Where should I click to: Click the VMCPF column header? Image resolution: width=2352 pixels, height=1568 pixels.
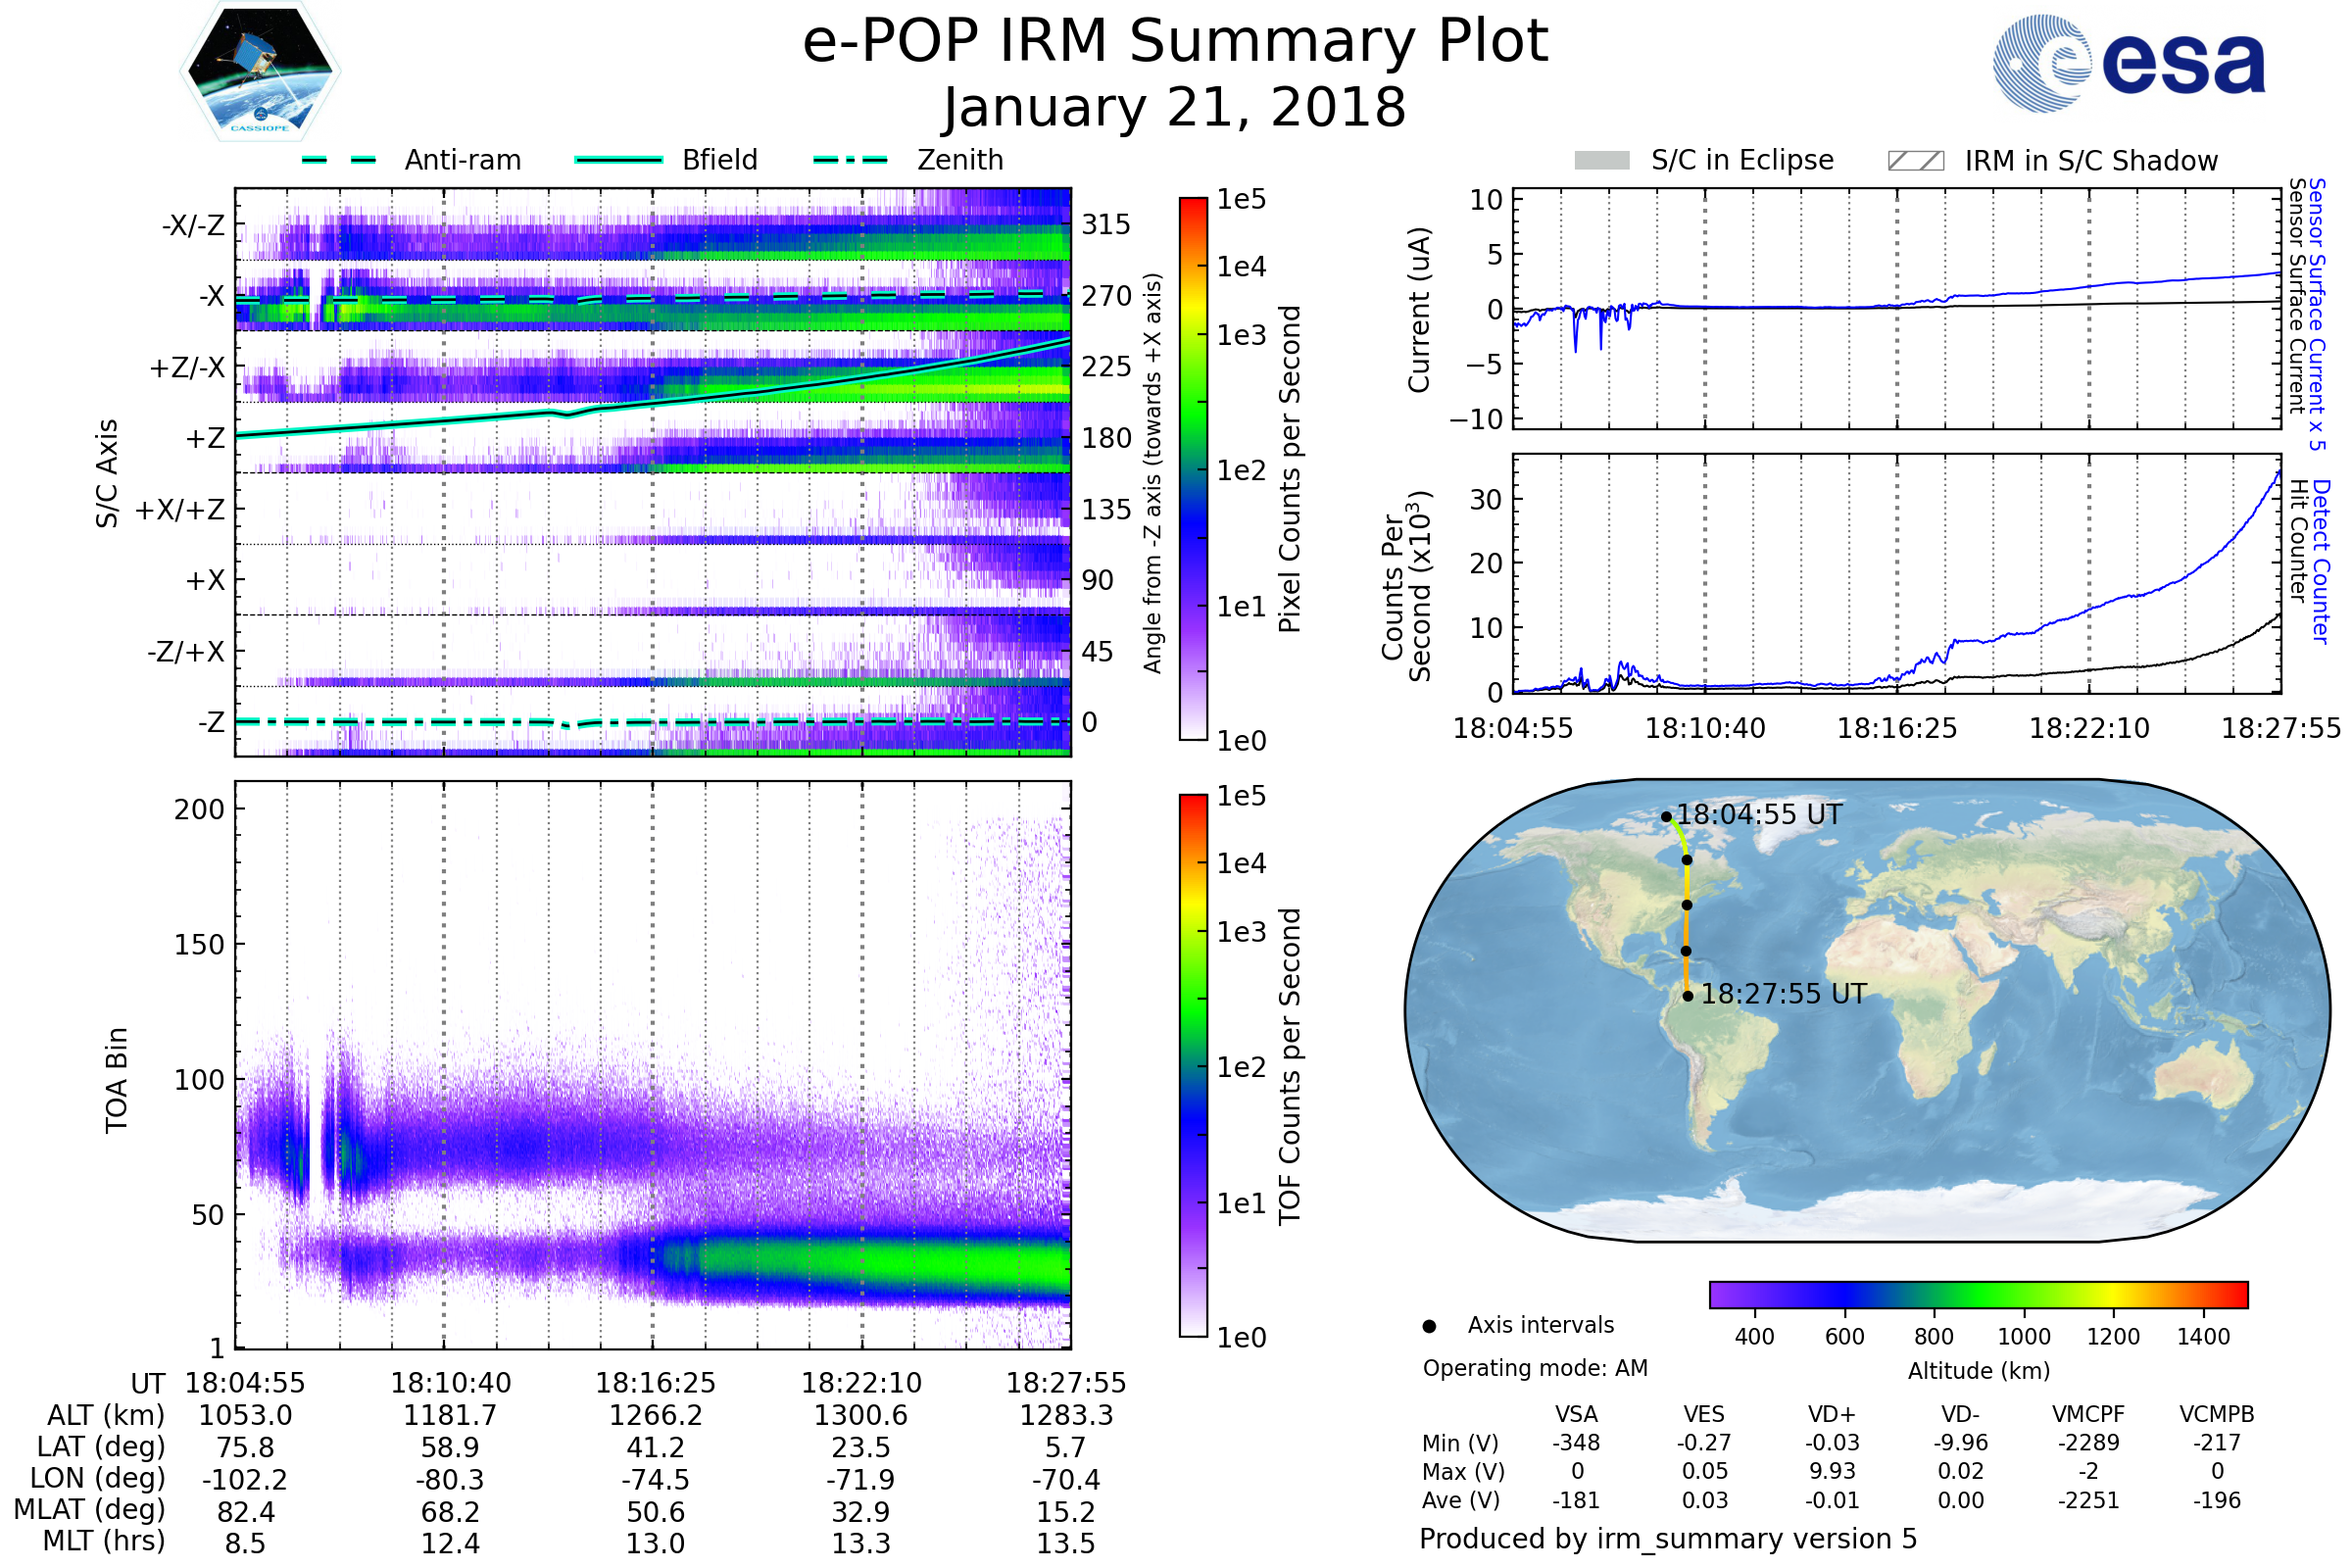pos(2088,1414)
